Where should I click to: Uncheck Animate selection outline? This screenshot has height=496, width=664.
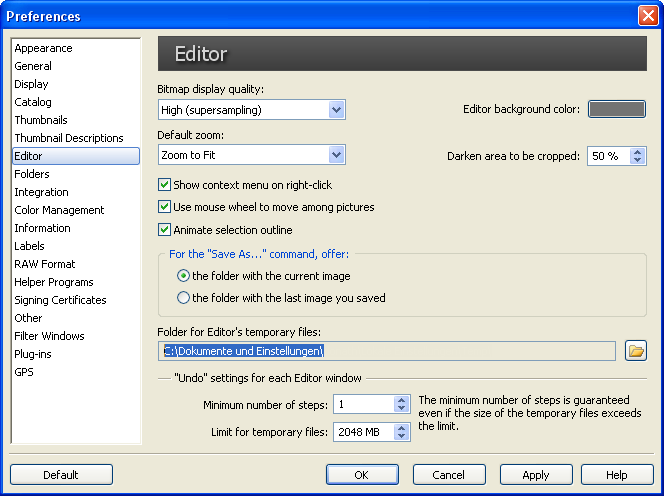click(x=165, y=230)
